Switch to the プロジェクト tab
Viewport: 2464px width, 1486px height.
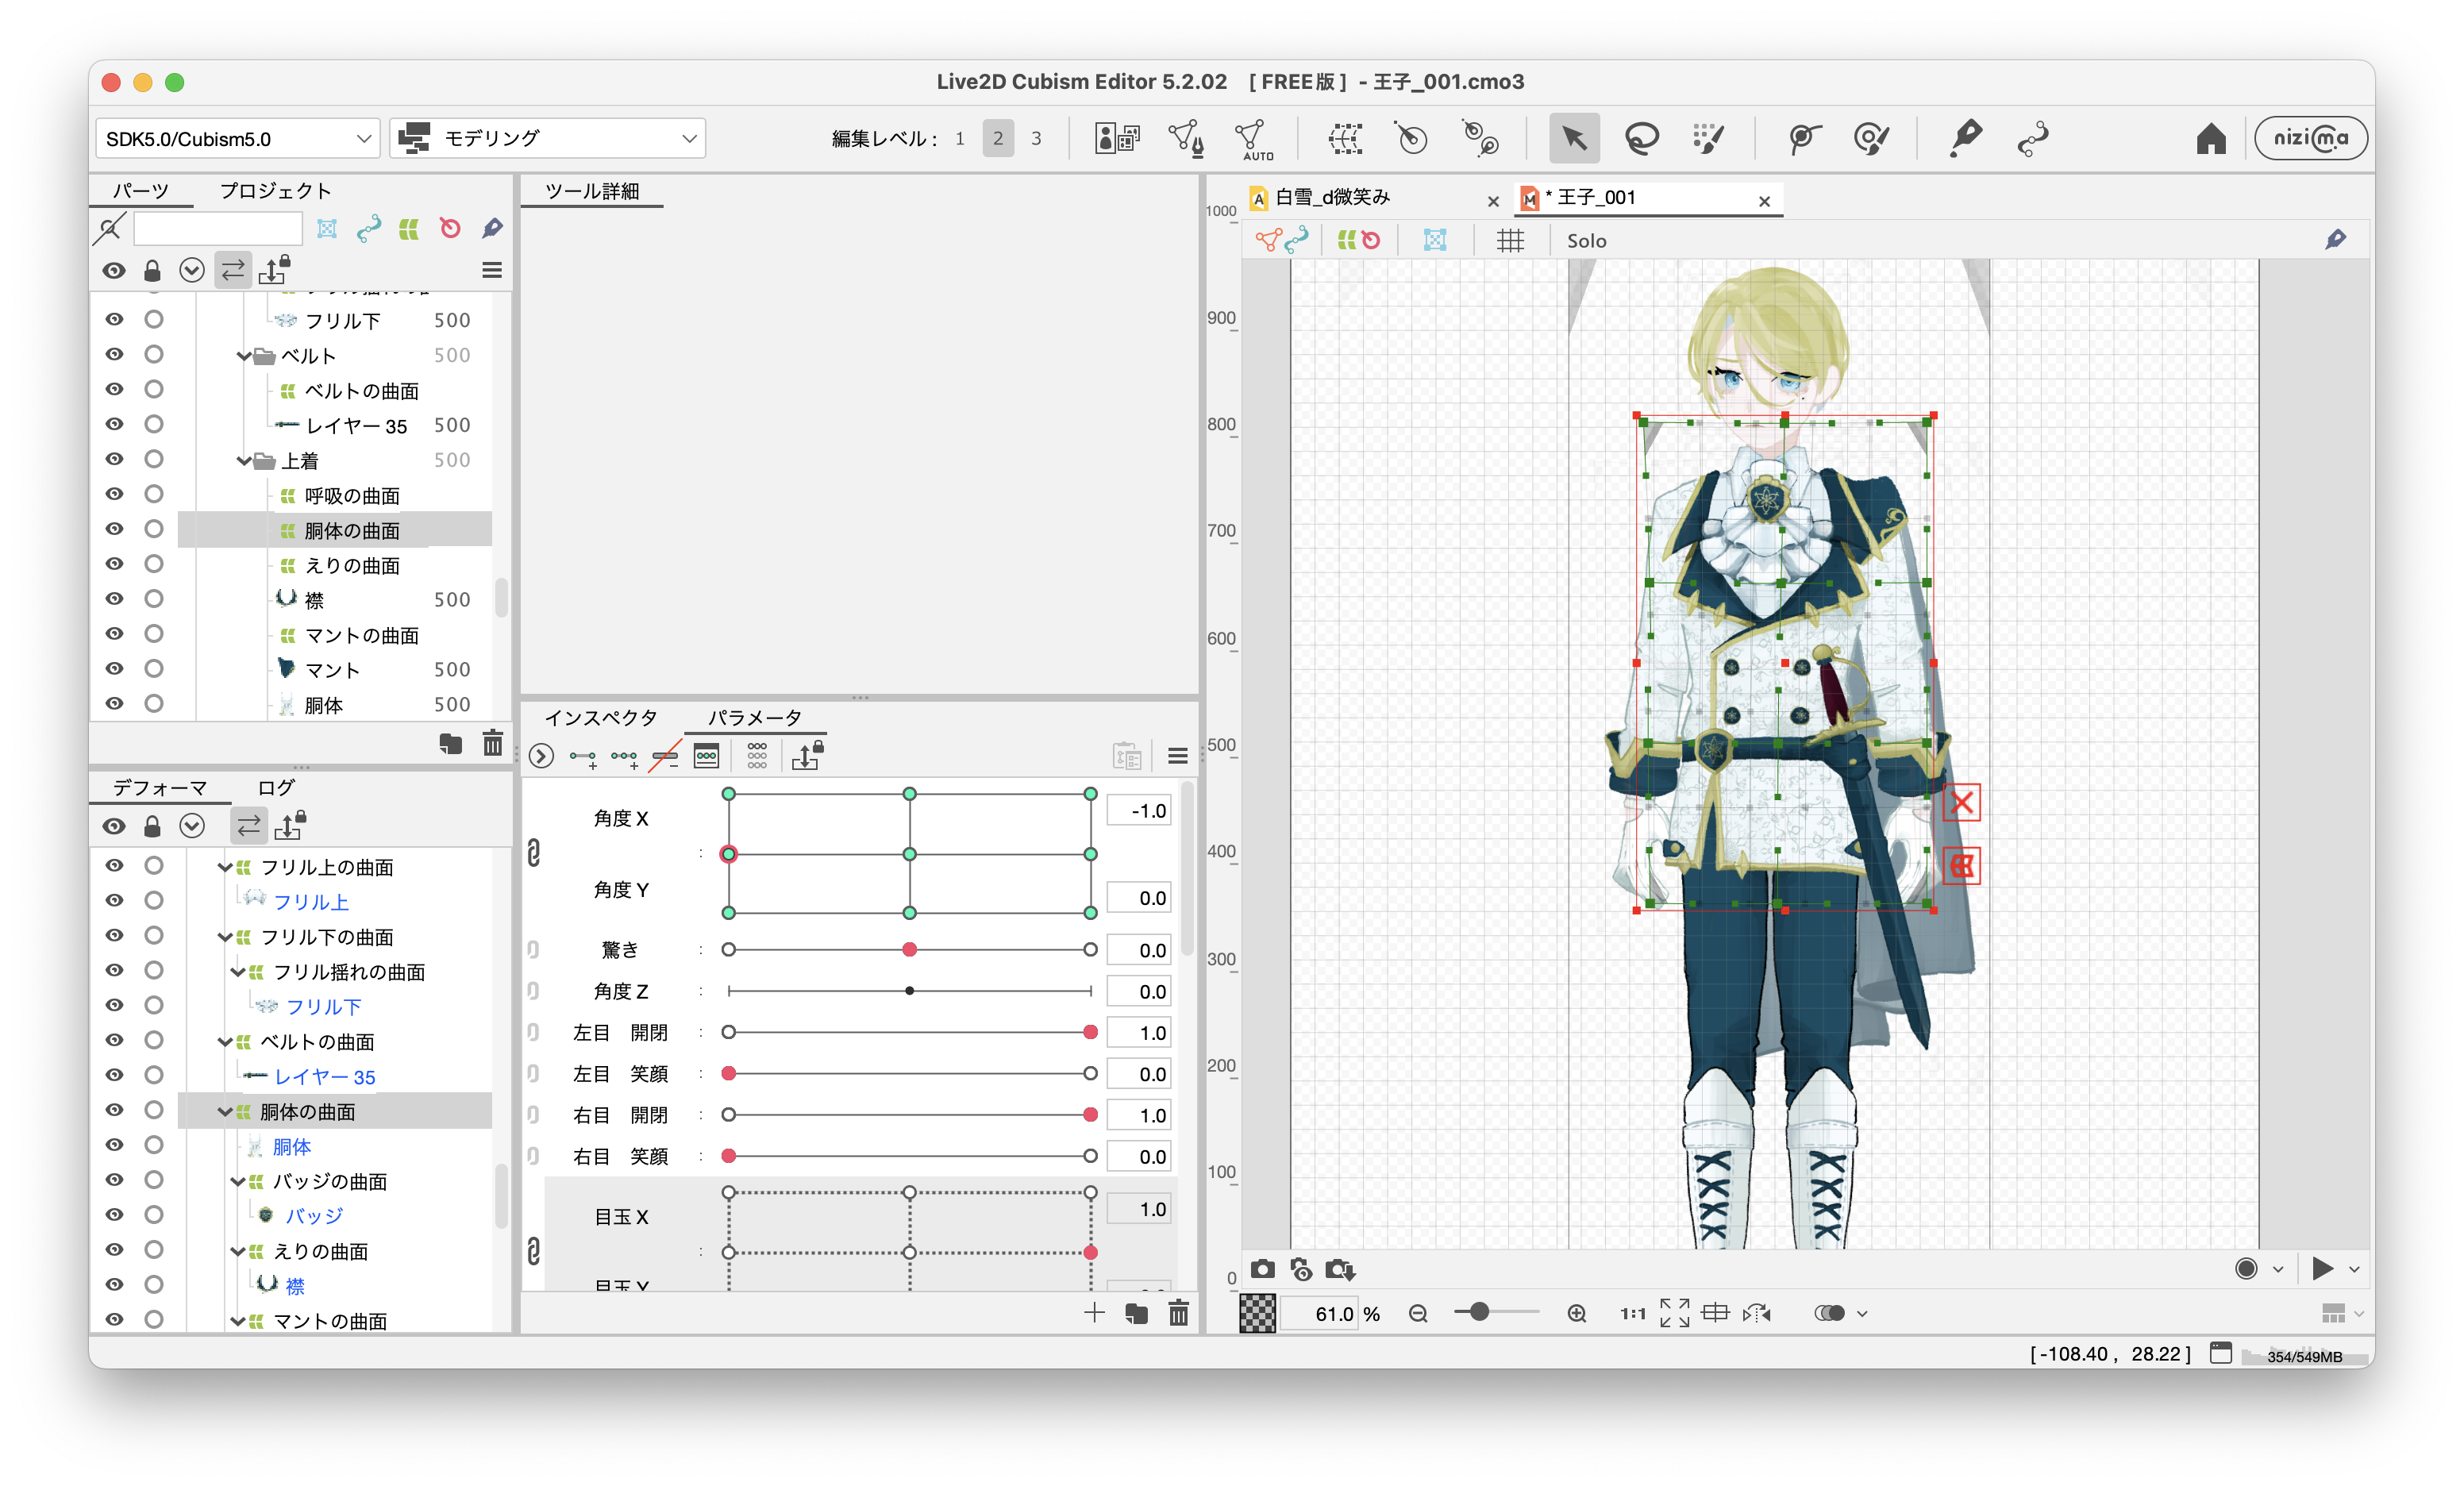click(274, 190)
